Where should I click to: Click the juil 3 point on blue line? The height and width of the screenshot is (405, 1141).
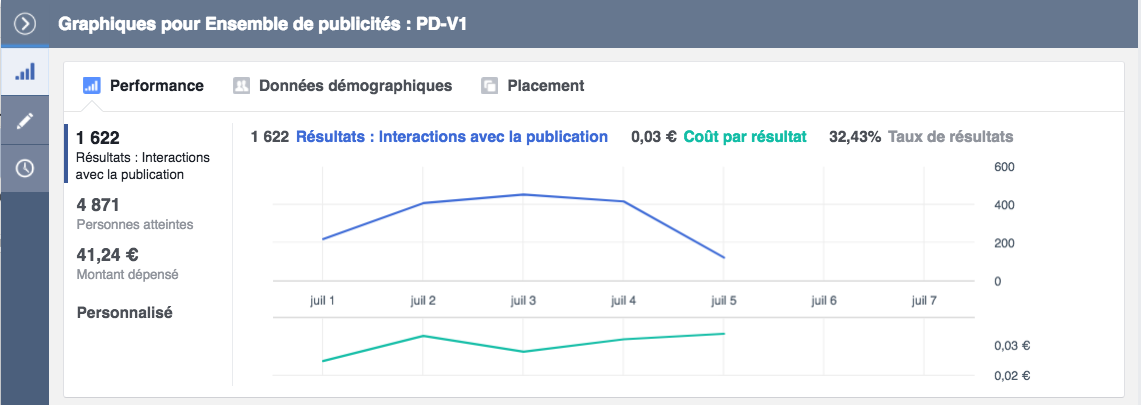(523, 194)
